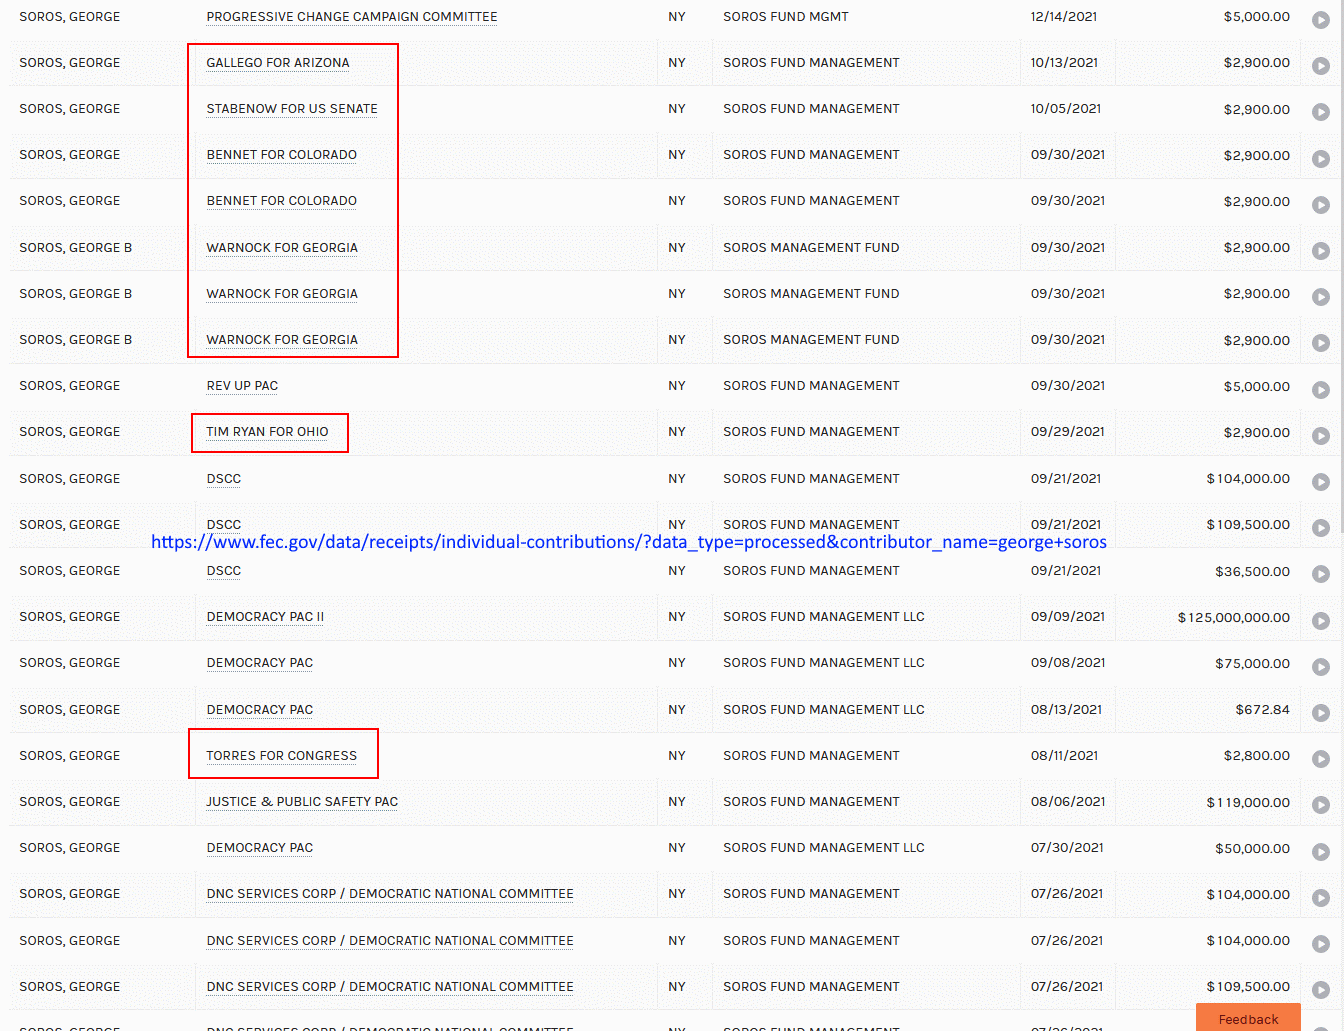This screenshot has height=1031, width=1344.
Task: Open the Democracy PAC link dated 08/13/2021
Action: coord(260,710)
